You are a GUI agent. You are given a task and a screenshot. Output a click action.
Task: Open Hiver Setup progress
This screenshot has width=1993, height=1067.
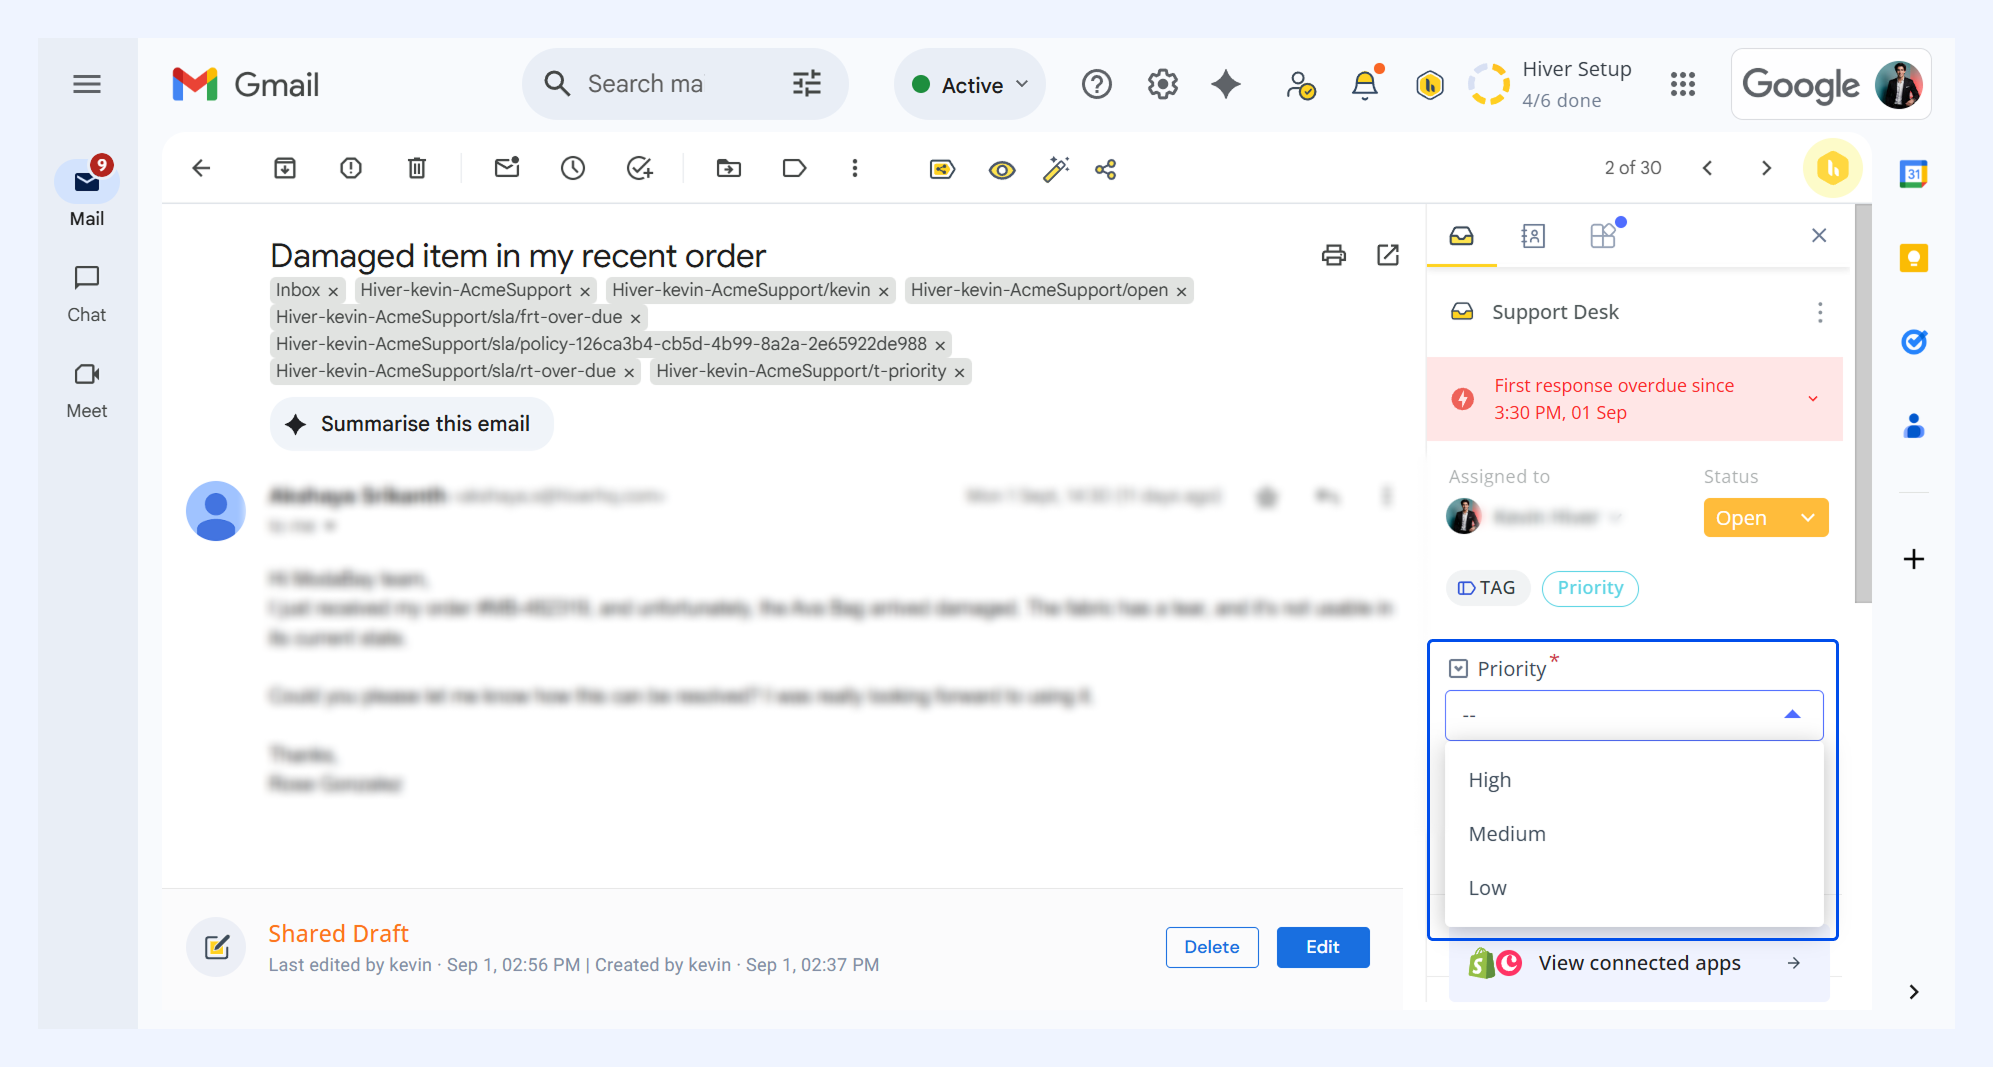point(1551,84)
